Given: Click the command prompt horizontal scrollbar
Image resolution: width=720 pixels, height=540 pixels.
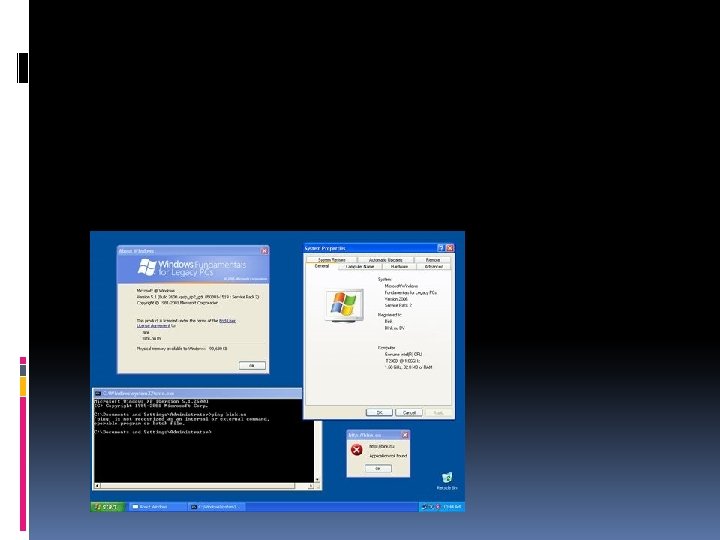Looking at the screenshot, I should [204, 486].
